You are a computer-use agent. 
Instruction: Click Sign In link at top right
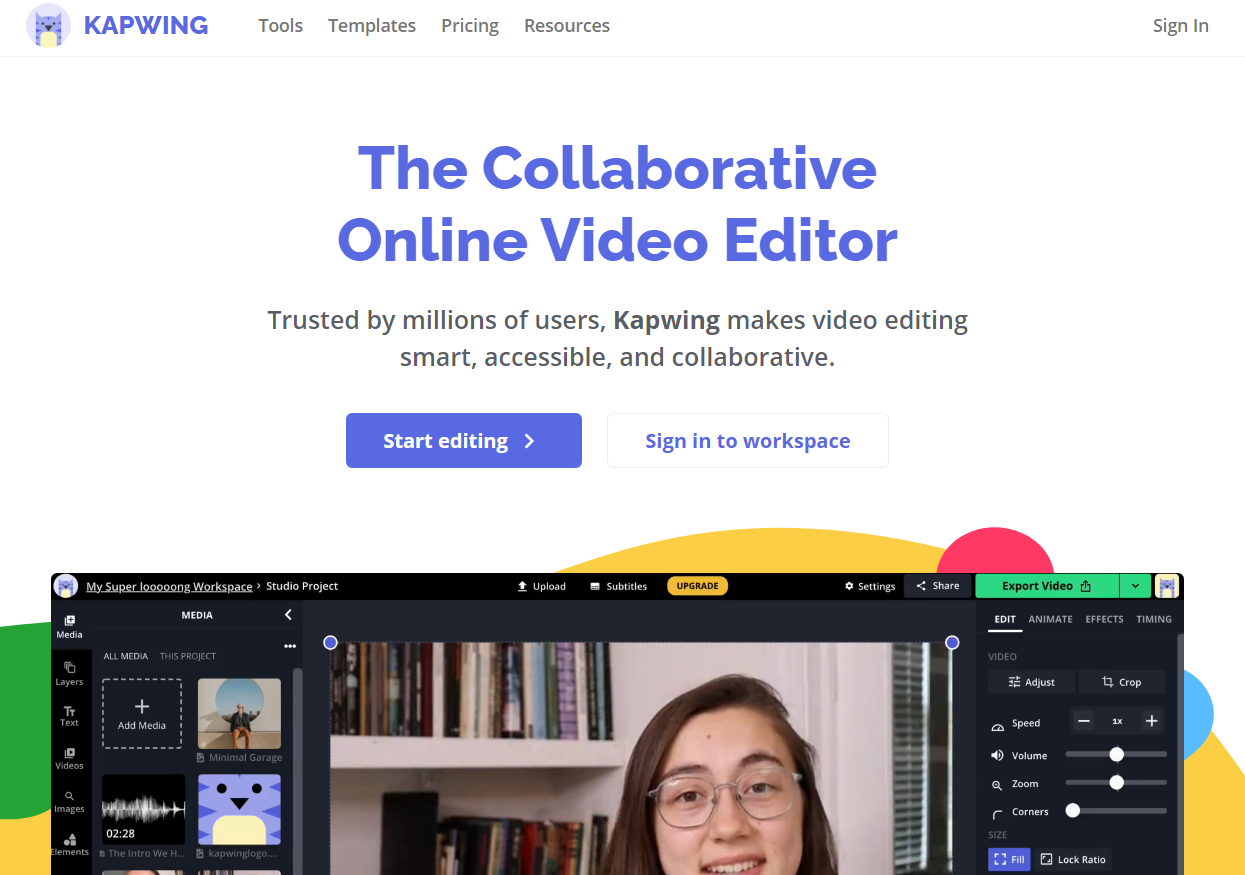coord(1180,26)
